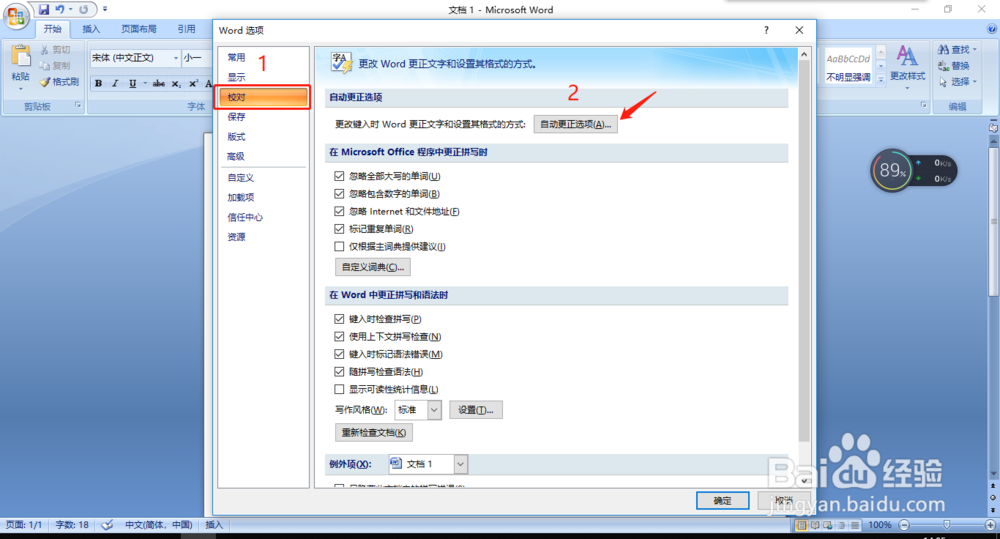Toggle 标记重复单词 checkbox
1000x539 pixels.
[x=339, y=229]
